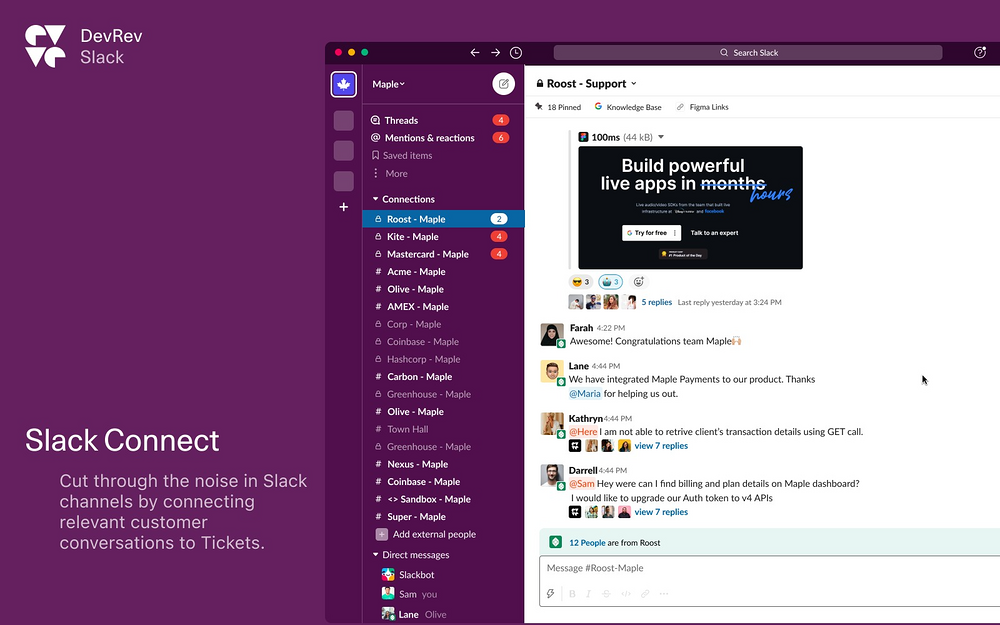Select the Maple workspace icon
Image resolution: width=1000 pixels, height=625 pixels.
tap(344, 84)
